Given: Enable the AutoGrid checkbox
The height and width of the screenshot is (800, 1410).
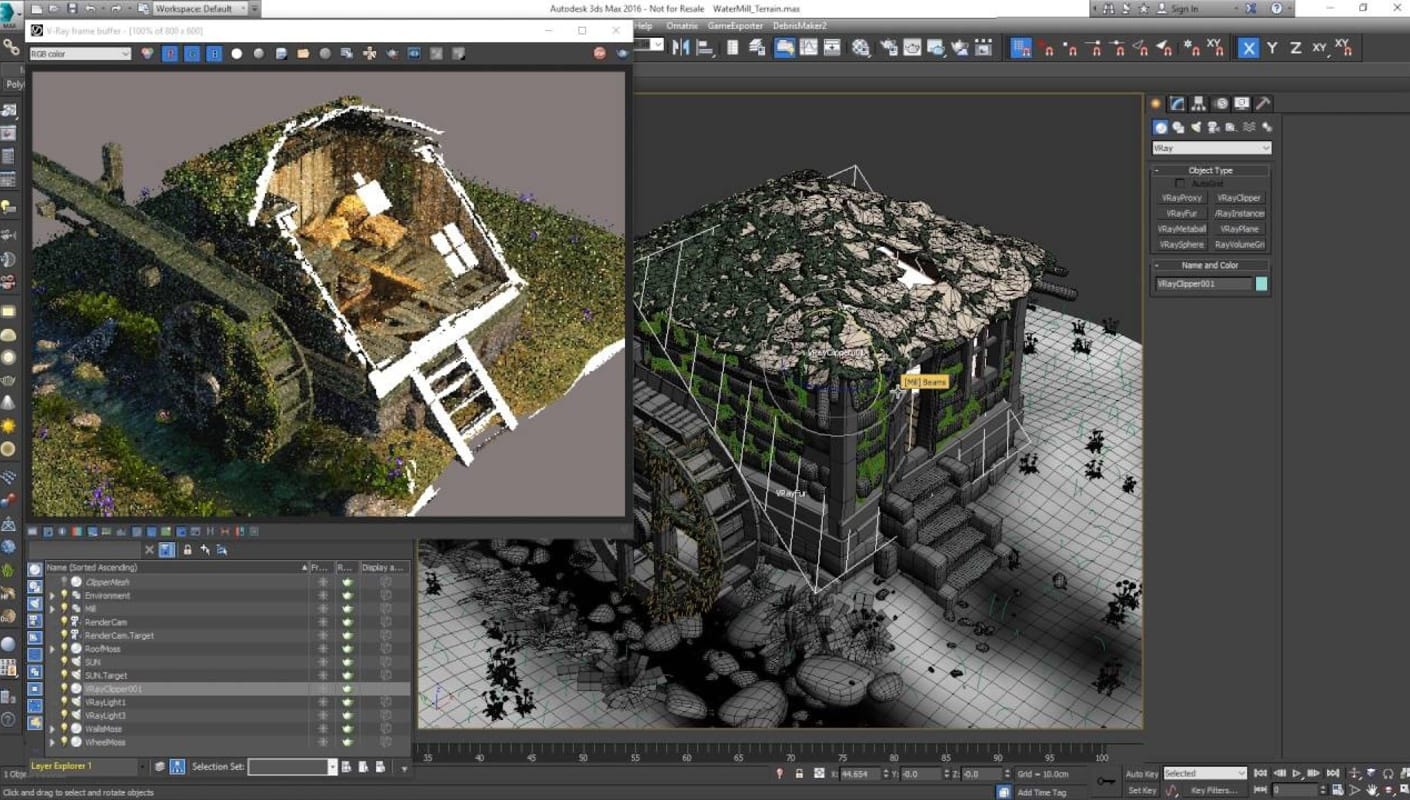Looking at the screenshot, I should point(1180,184).
